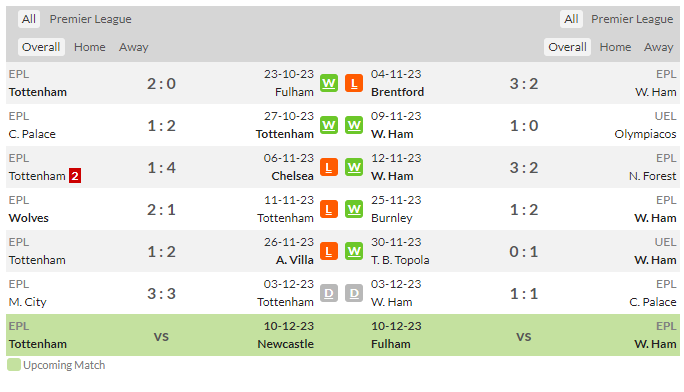Screen dimensions: 684x392
Task: Click the red card 2 icon beside Tottenham
Action: 75,176
